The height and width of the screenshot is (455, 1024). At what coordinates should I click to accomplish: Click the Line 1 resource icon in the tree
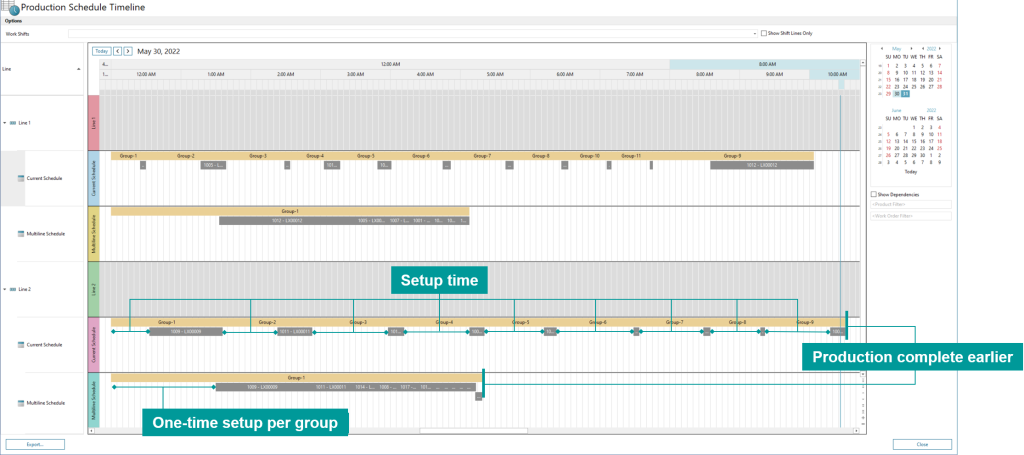[x=13, y=123]
